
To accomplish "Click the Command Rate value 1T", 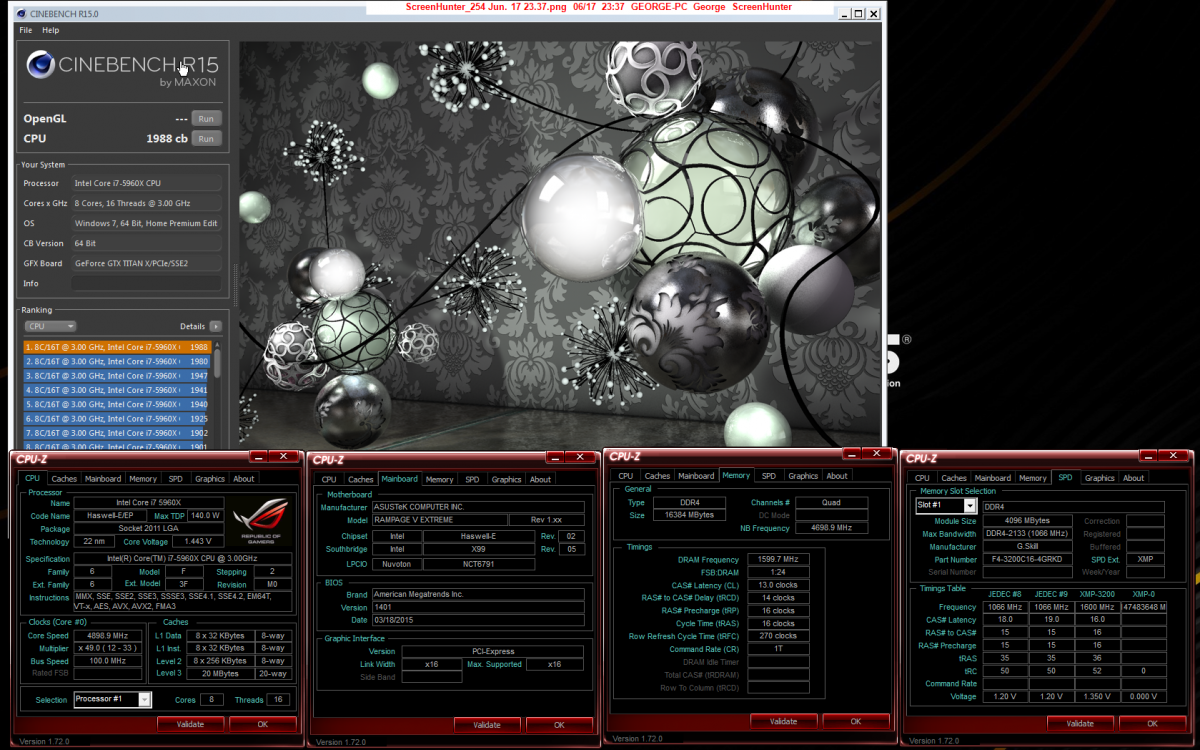I will (778, 649).
